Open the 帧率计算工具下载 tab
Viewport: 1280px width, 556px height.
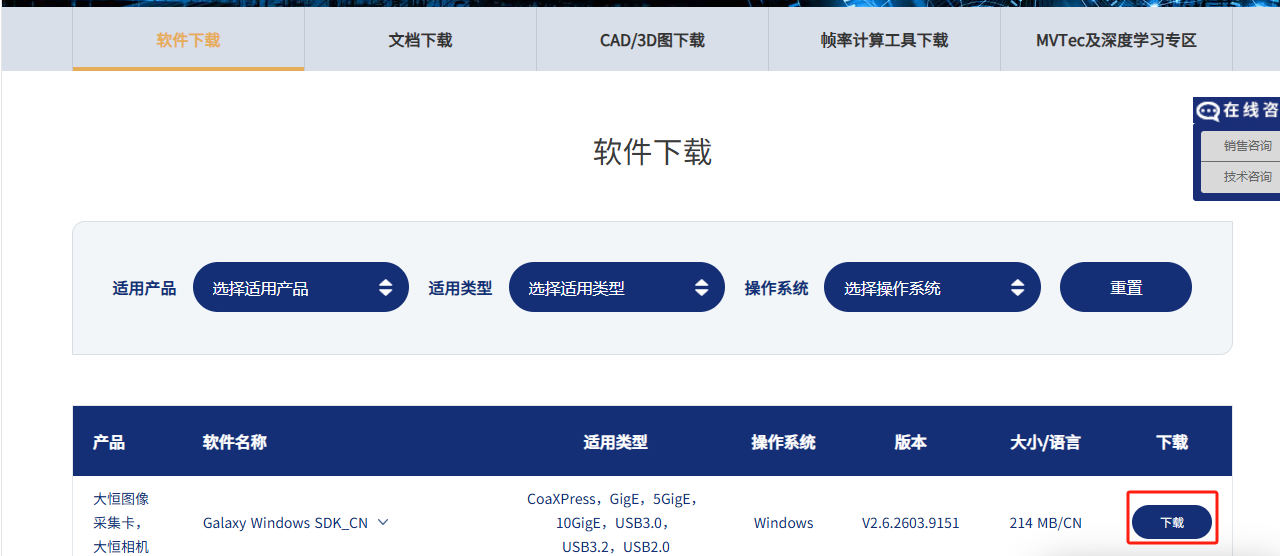(x=884, y=40)
